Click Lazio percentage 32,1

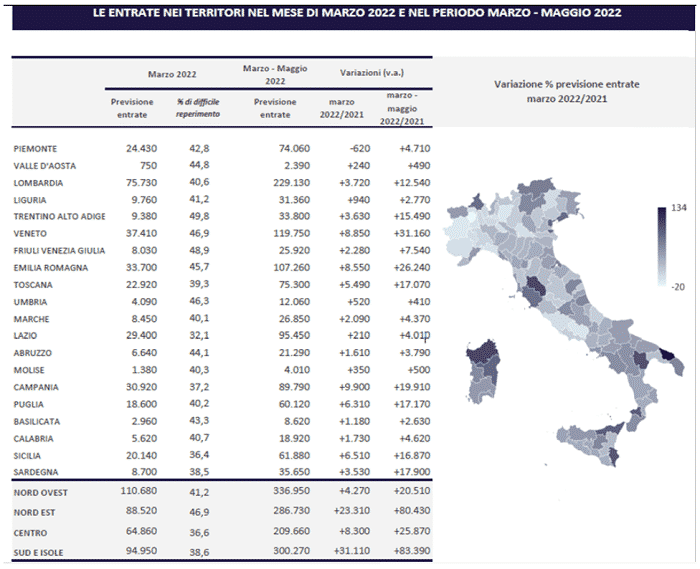199,335
